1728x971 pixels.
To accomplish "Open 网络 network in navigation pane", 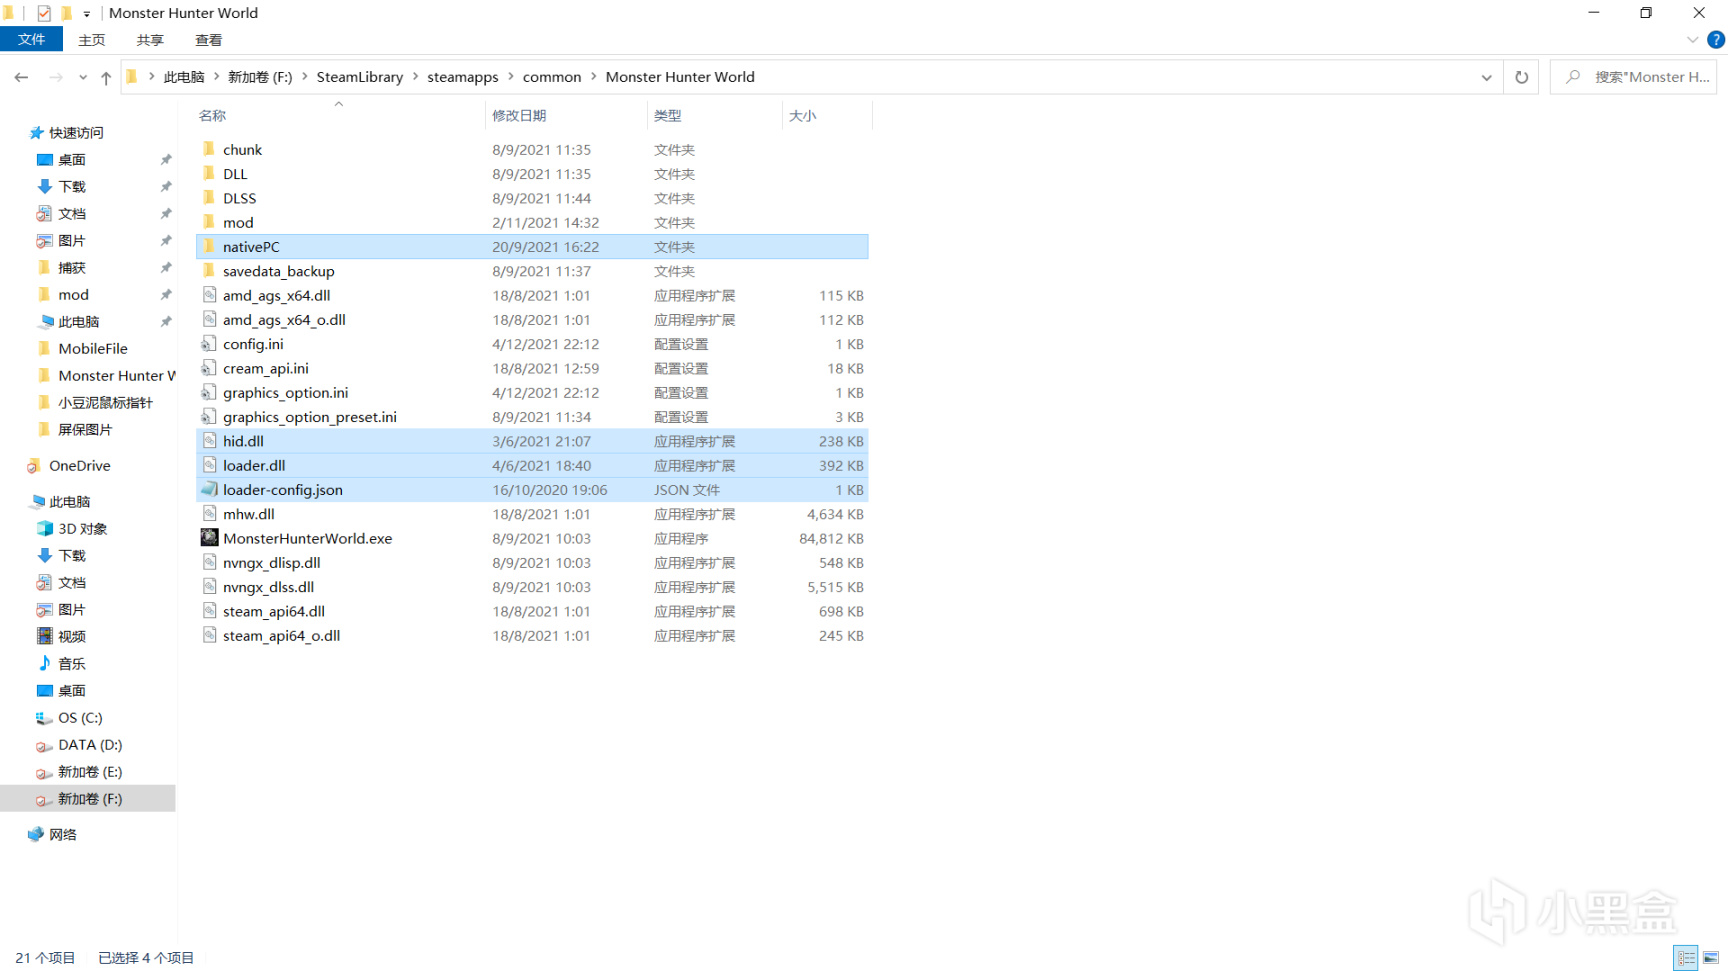I will (x=62, y=835).
